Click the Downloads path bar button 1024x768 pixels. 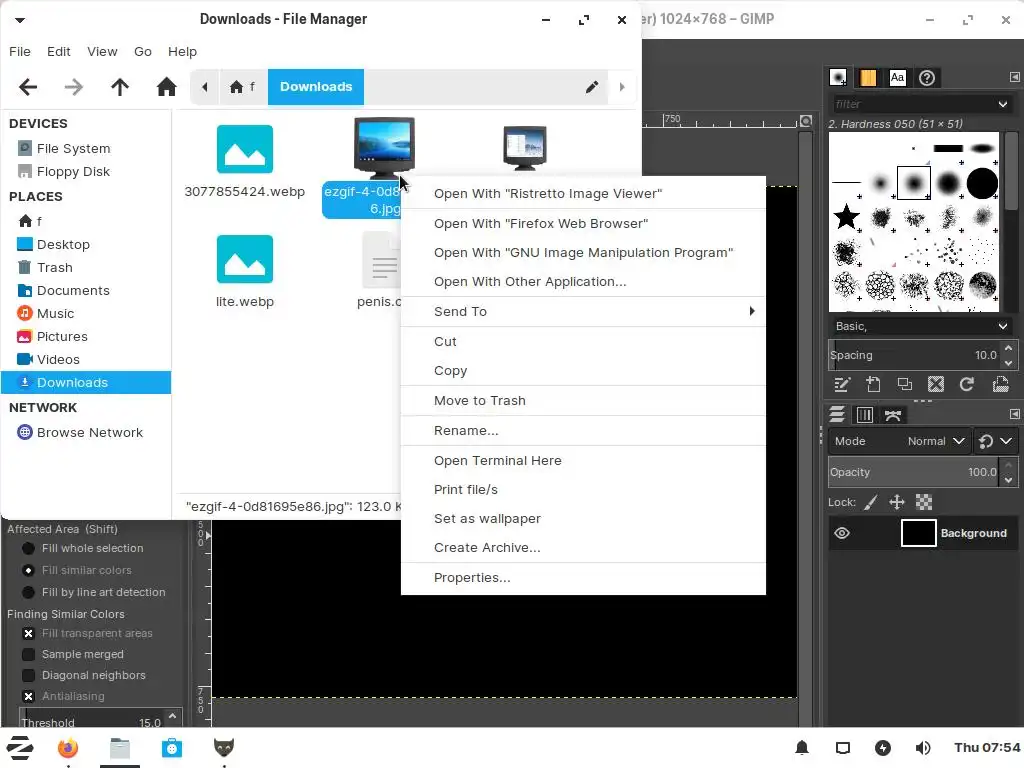tap(316, 87)
